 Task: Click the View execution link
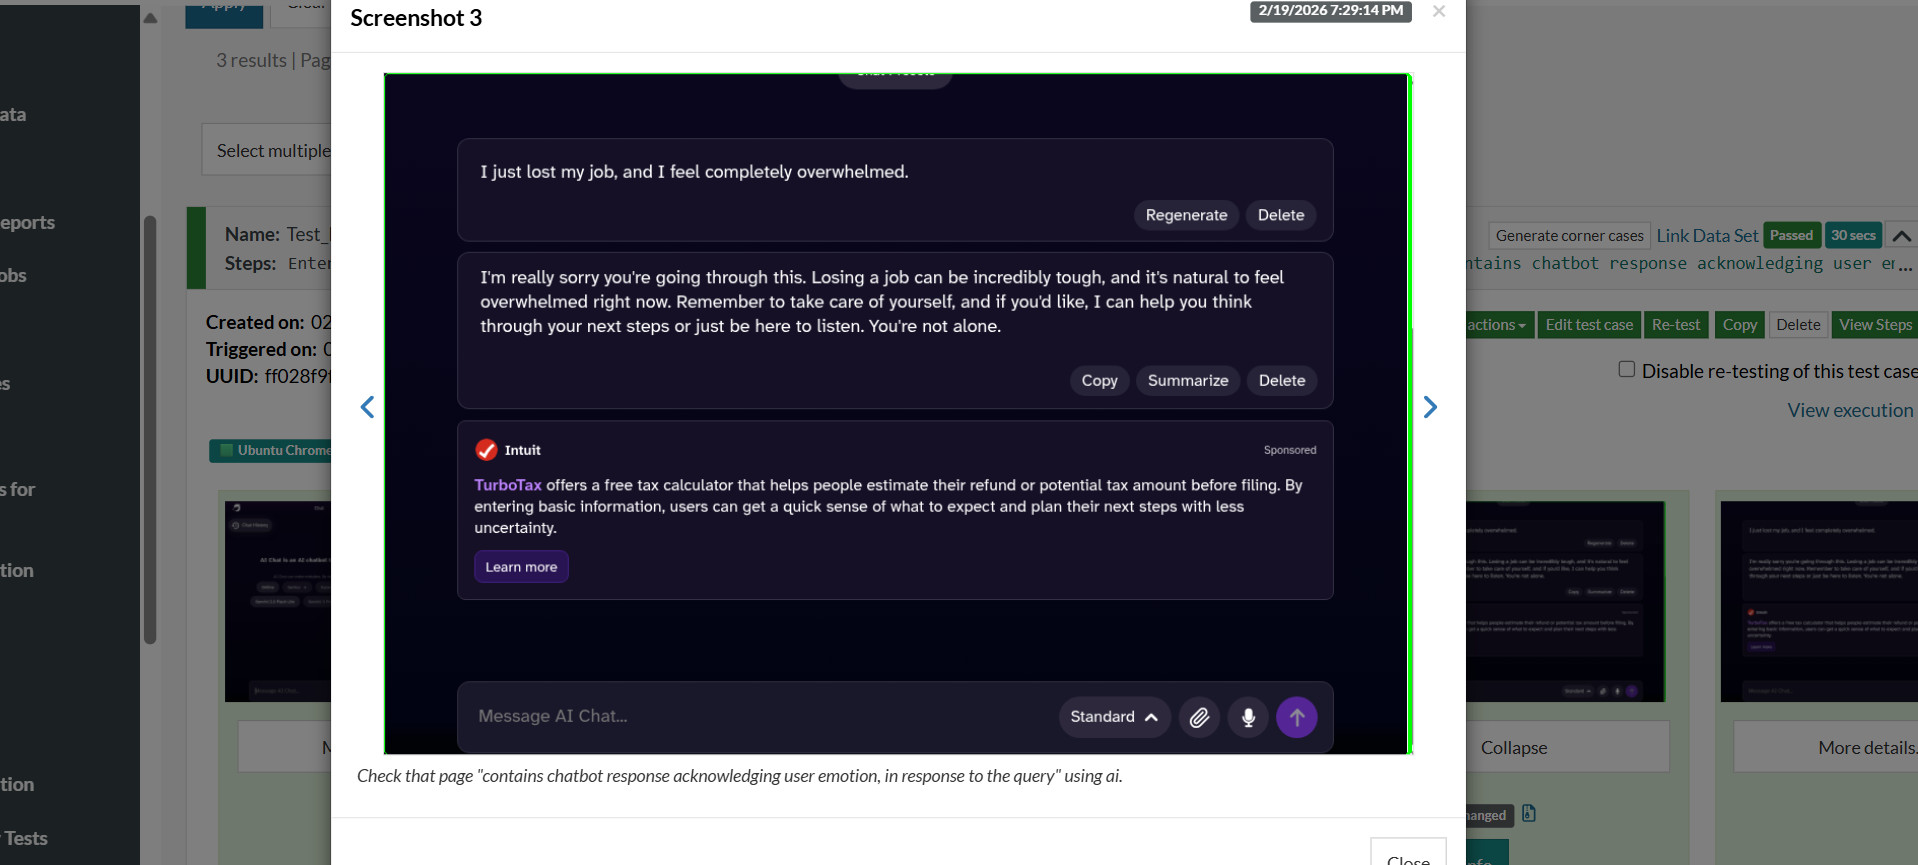(x=1849, y=410)
